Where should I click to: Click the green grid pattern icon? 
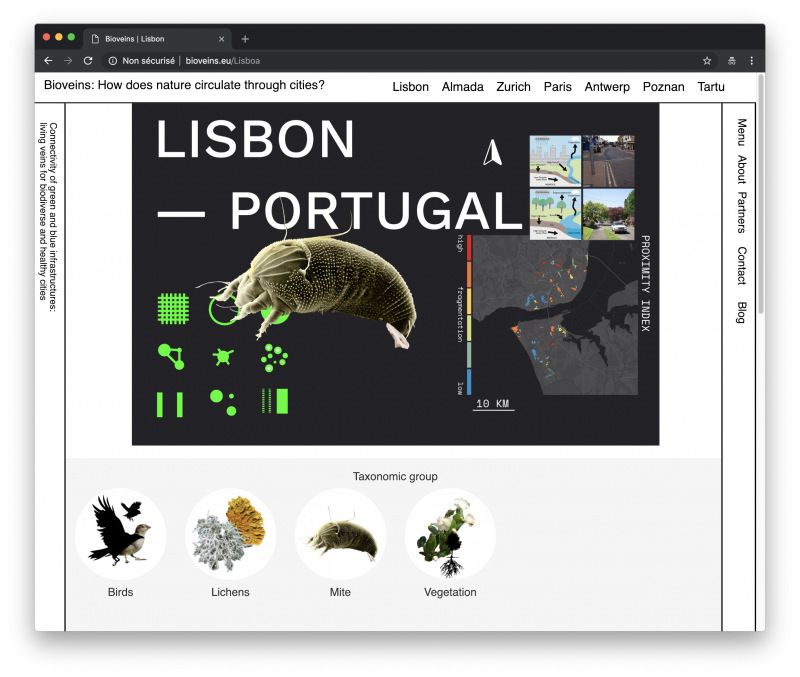coord(173,309)
